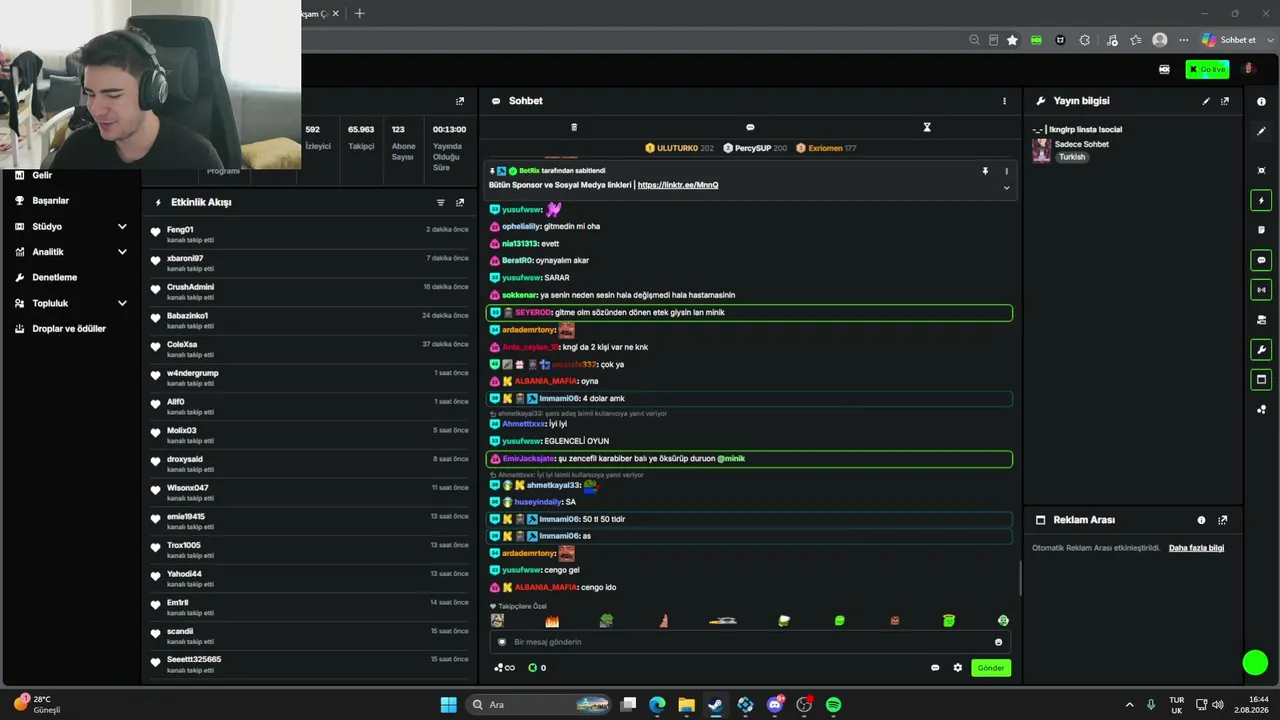
Task: Unpin the BotRix pinned message
Action: coord(985,171)
